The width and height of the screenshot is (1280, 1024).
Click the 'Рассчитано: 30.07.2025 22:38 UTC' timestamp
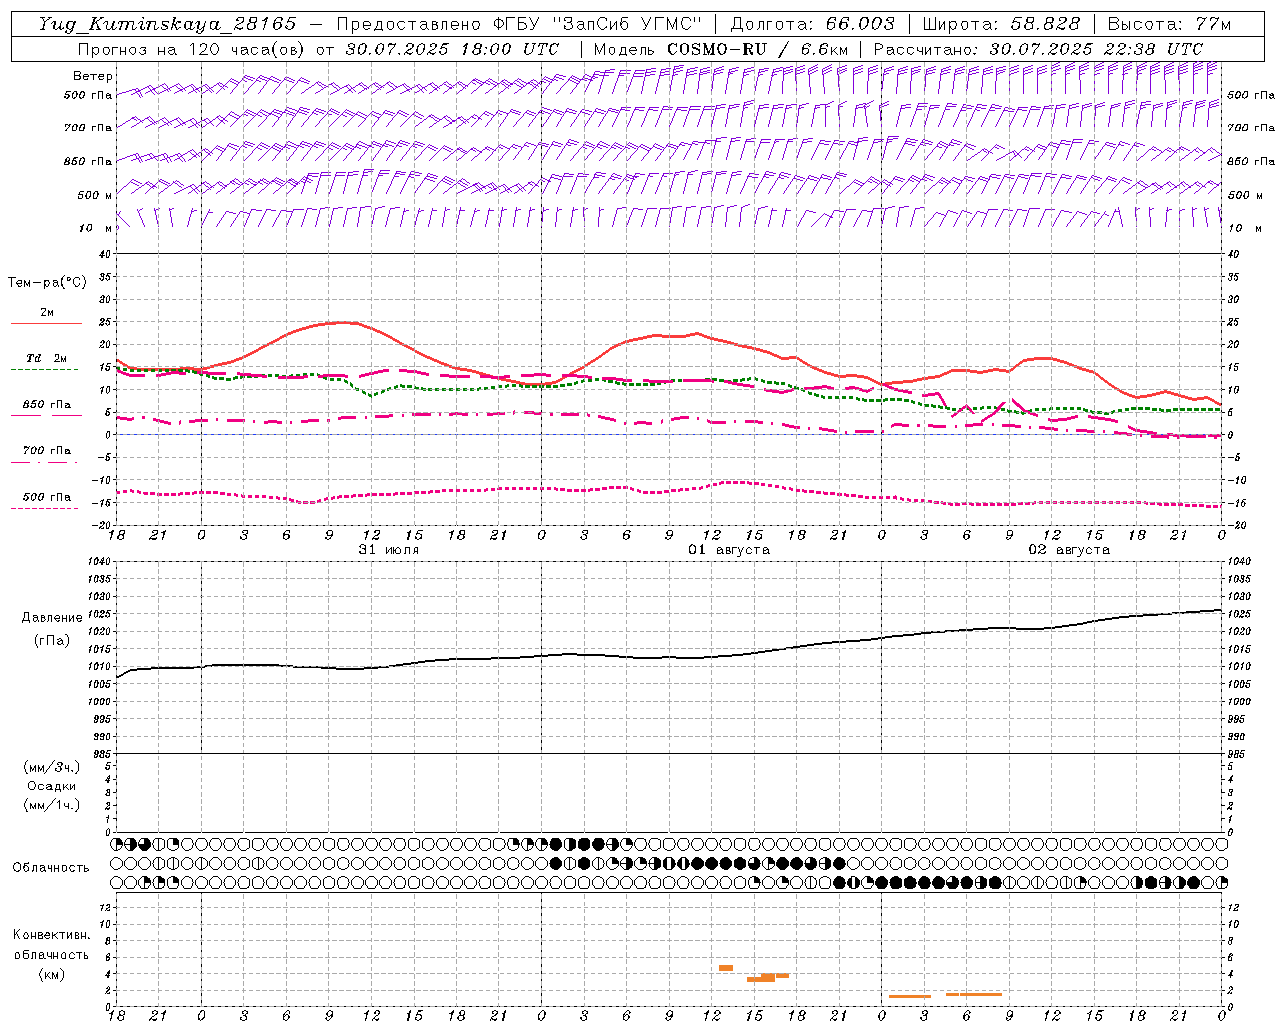(x=1038, y=49)
